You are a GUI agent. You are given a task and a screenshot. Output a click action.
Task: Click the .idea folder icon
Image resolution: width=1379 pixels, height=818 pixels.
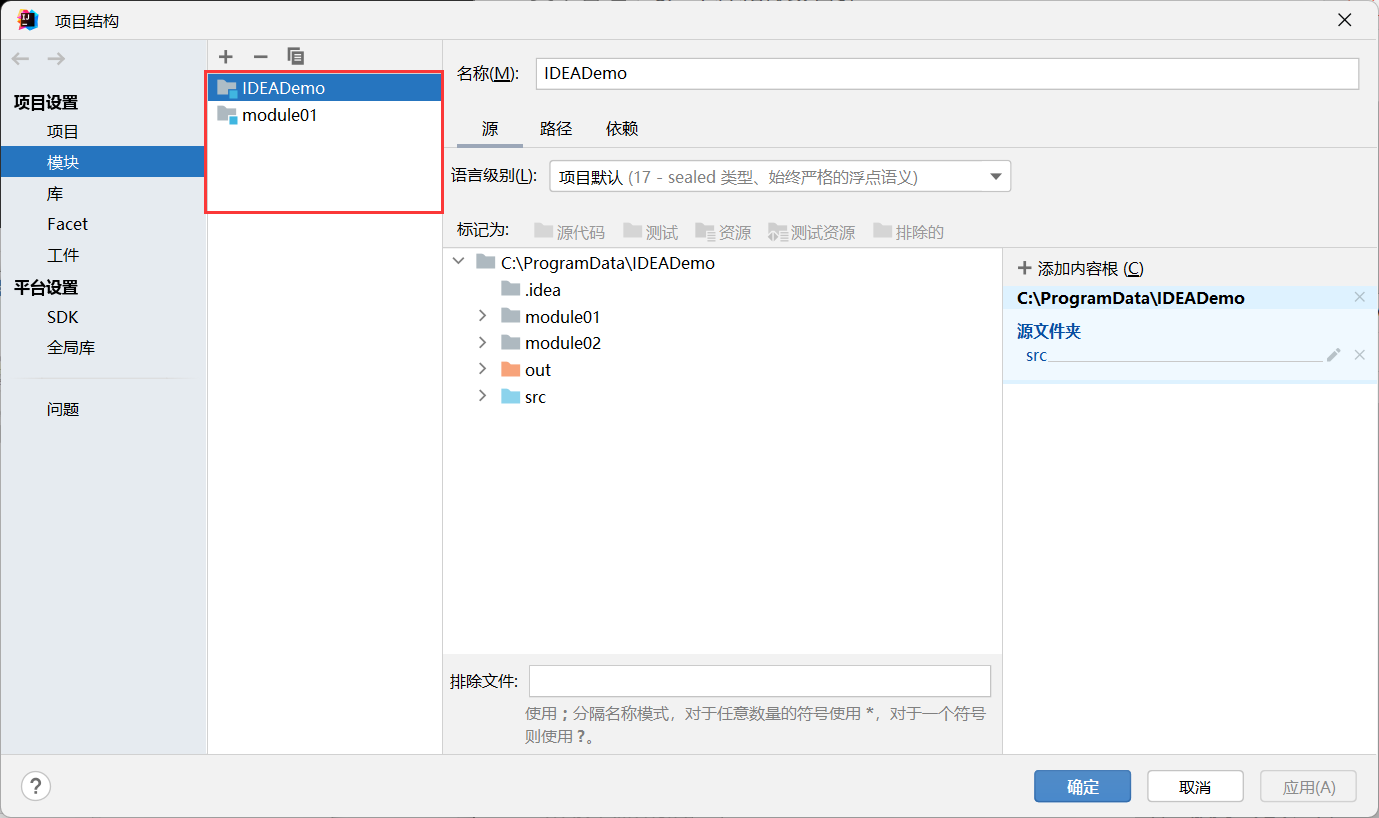[511, 290]
